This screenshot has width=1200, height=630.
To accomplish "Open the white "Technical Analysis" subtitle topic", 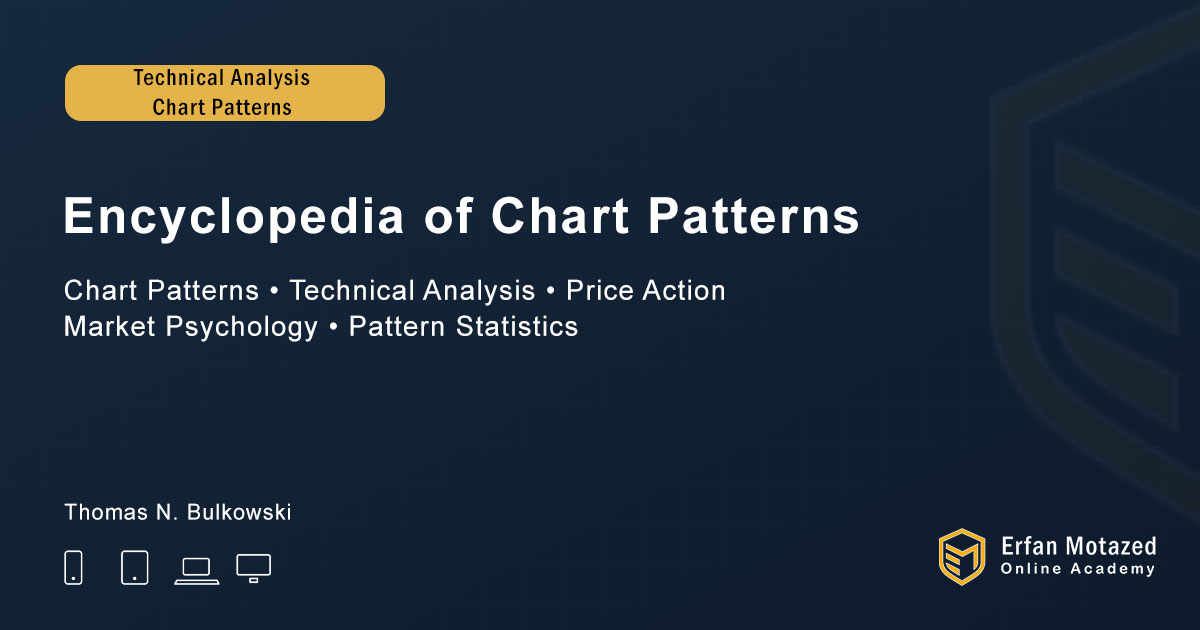I will 412,291.
